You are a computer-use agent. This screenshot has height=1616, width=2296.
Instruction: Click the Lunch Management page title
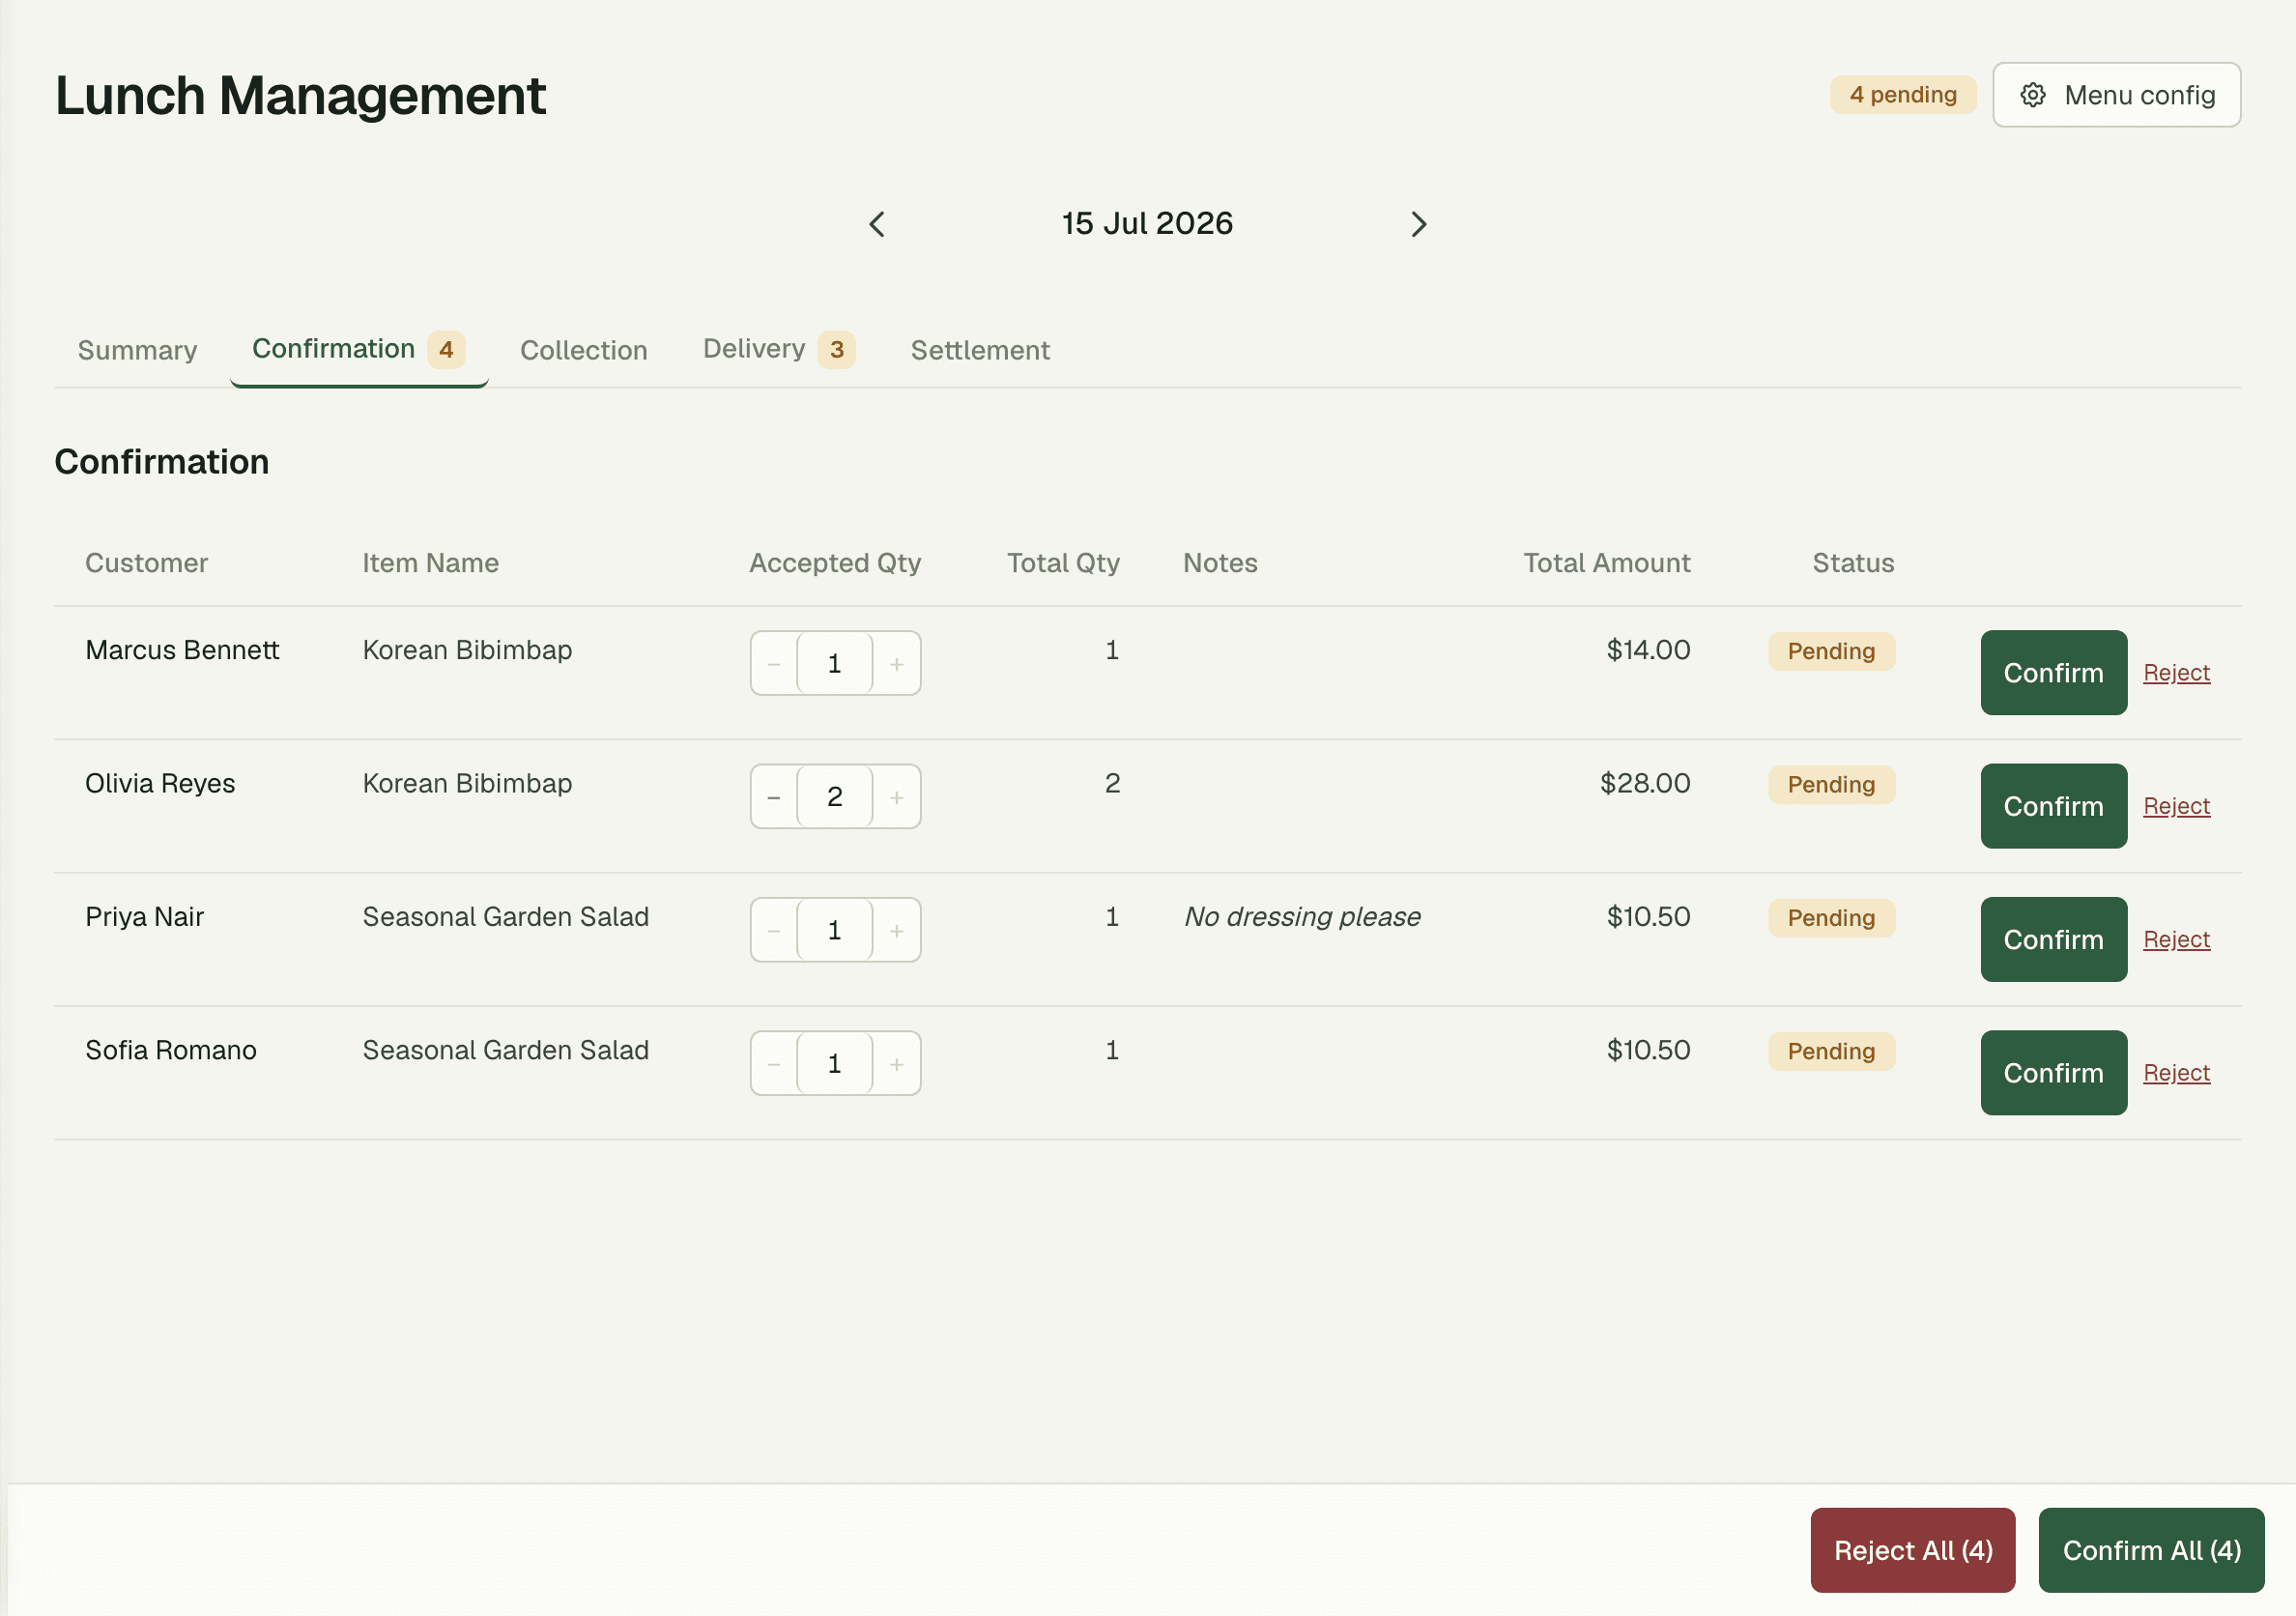pos(300,96)
